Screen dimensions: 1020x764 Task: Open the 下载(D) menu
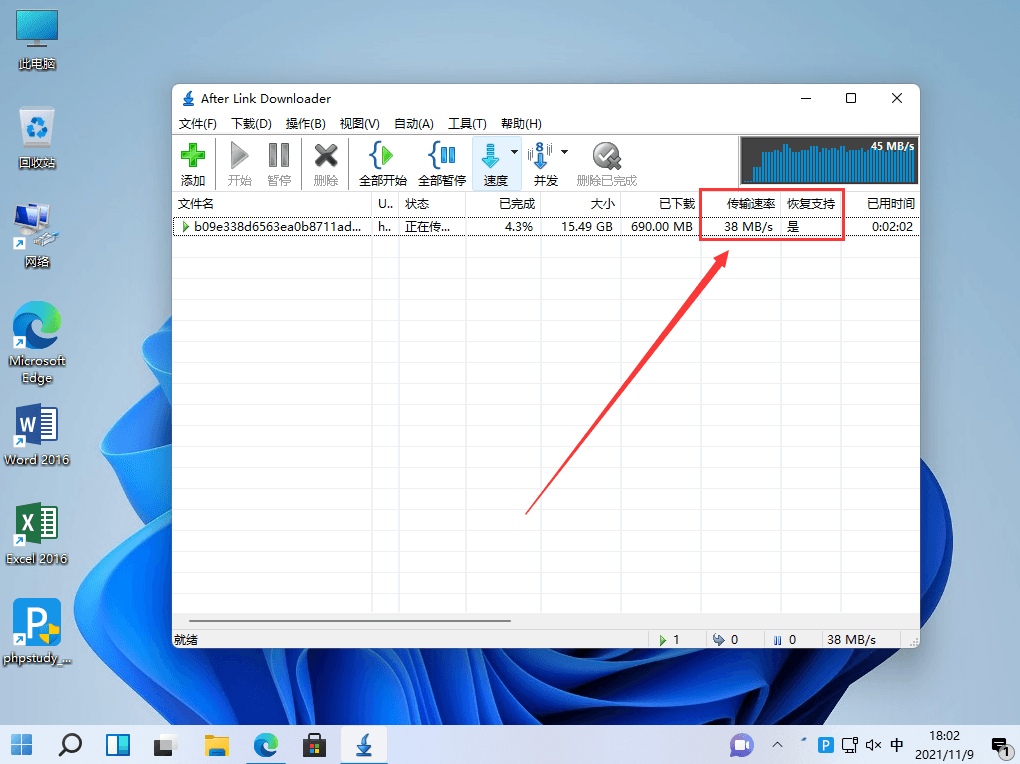click(251, 124)
